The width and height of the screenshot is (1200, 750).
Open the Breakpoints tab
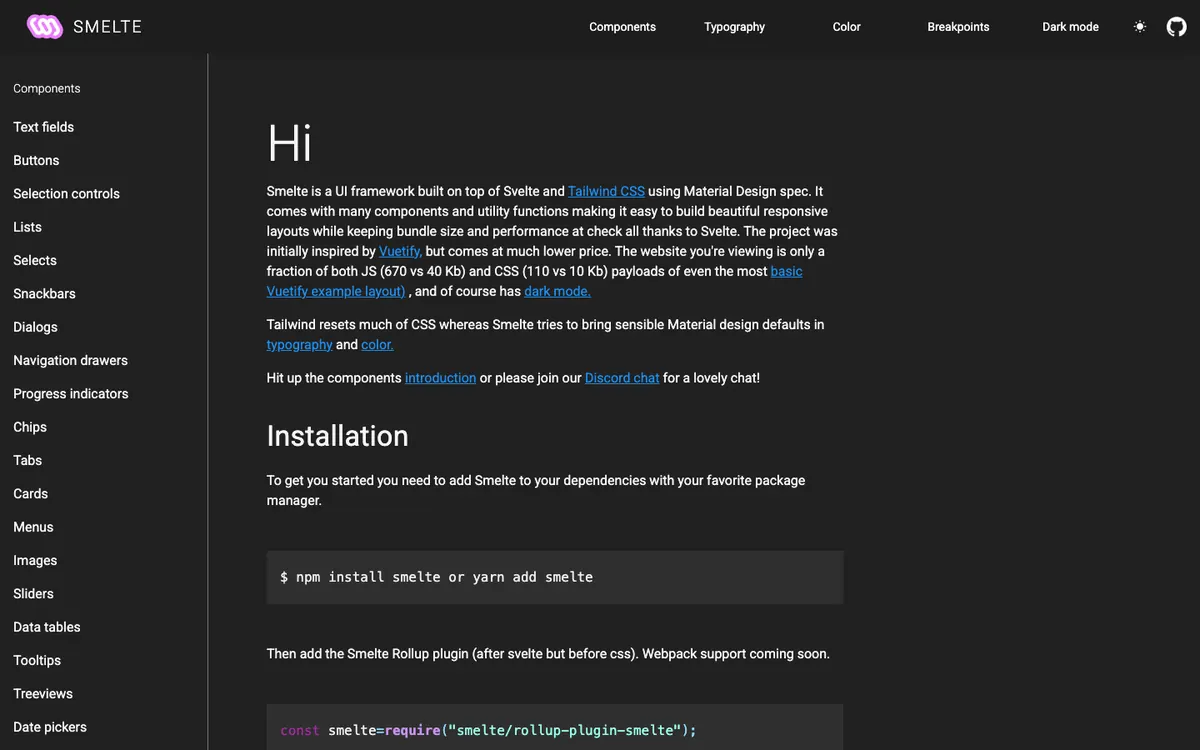pos(958,27)
